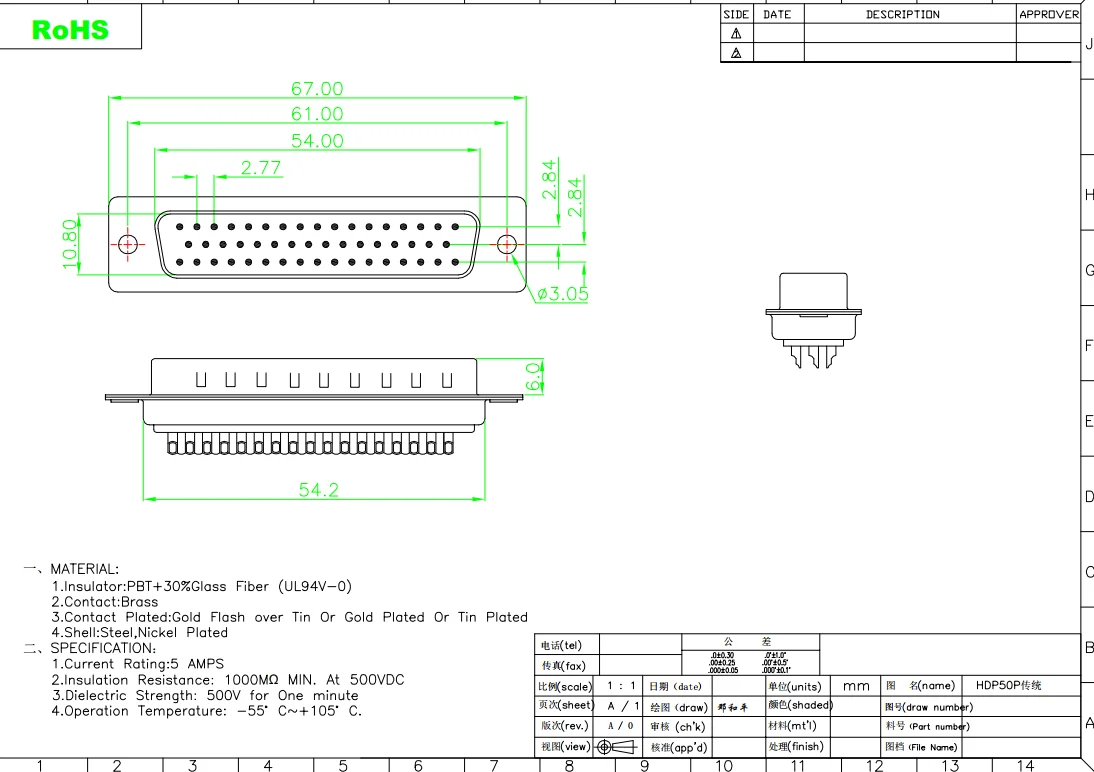Select the mm units cell
Screen dimensions: 1094x772
pos(856,686)
